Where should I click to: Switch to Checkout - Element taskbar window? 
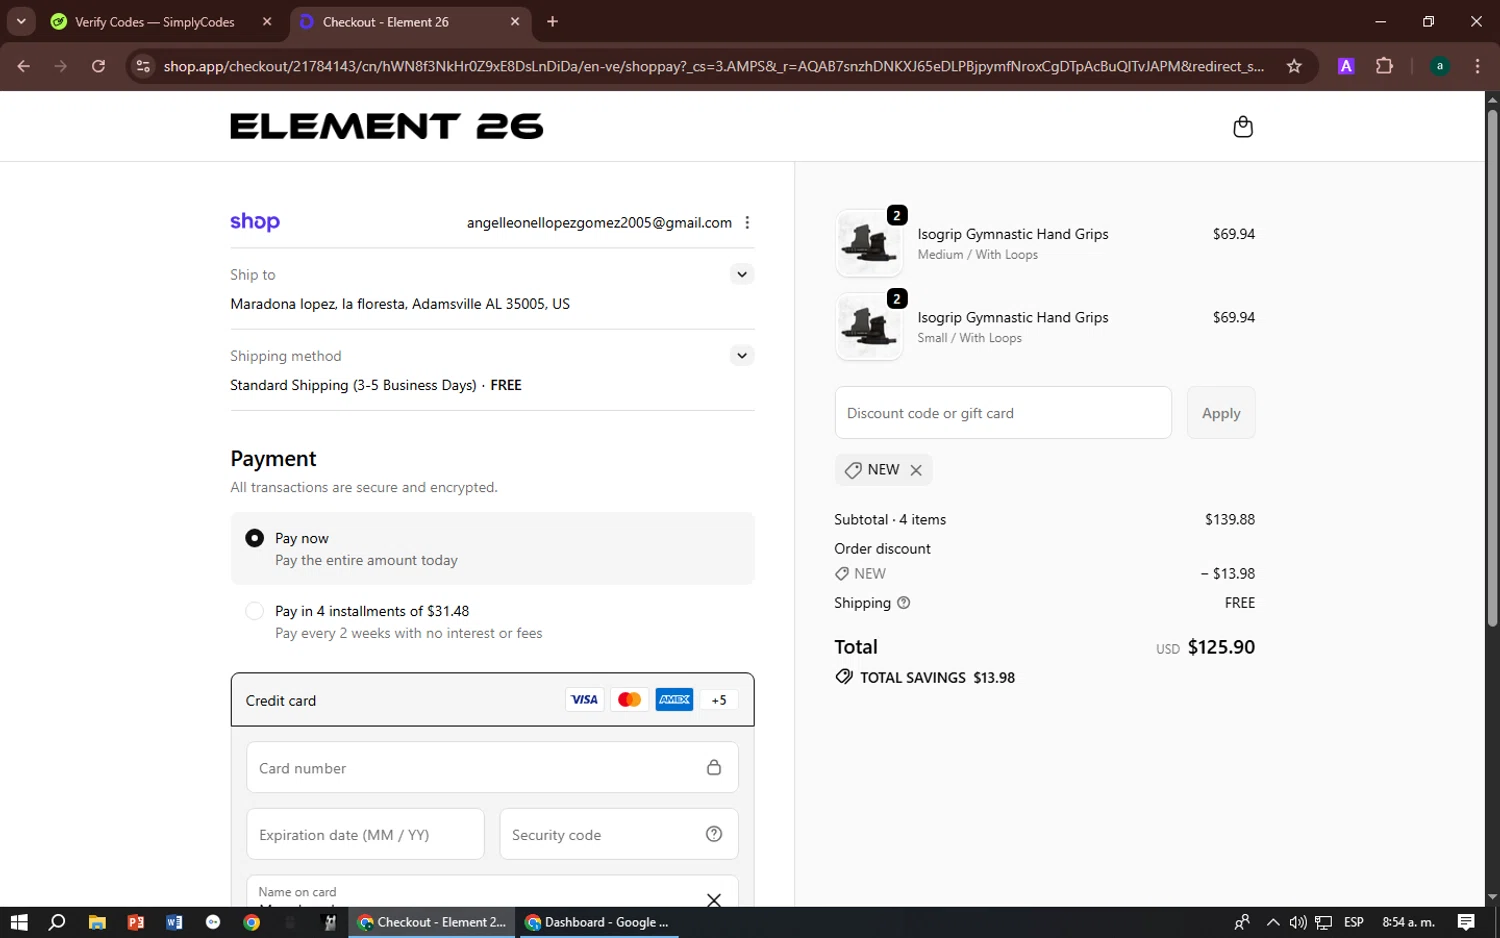point(432,922)
